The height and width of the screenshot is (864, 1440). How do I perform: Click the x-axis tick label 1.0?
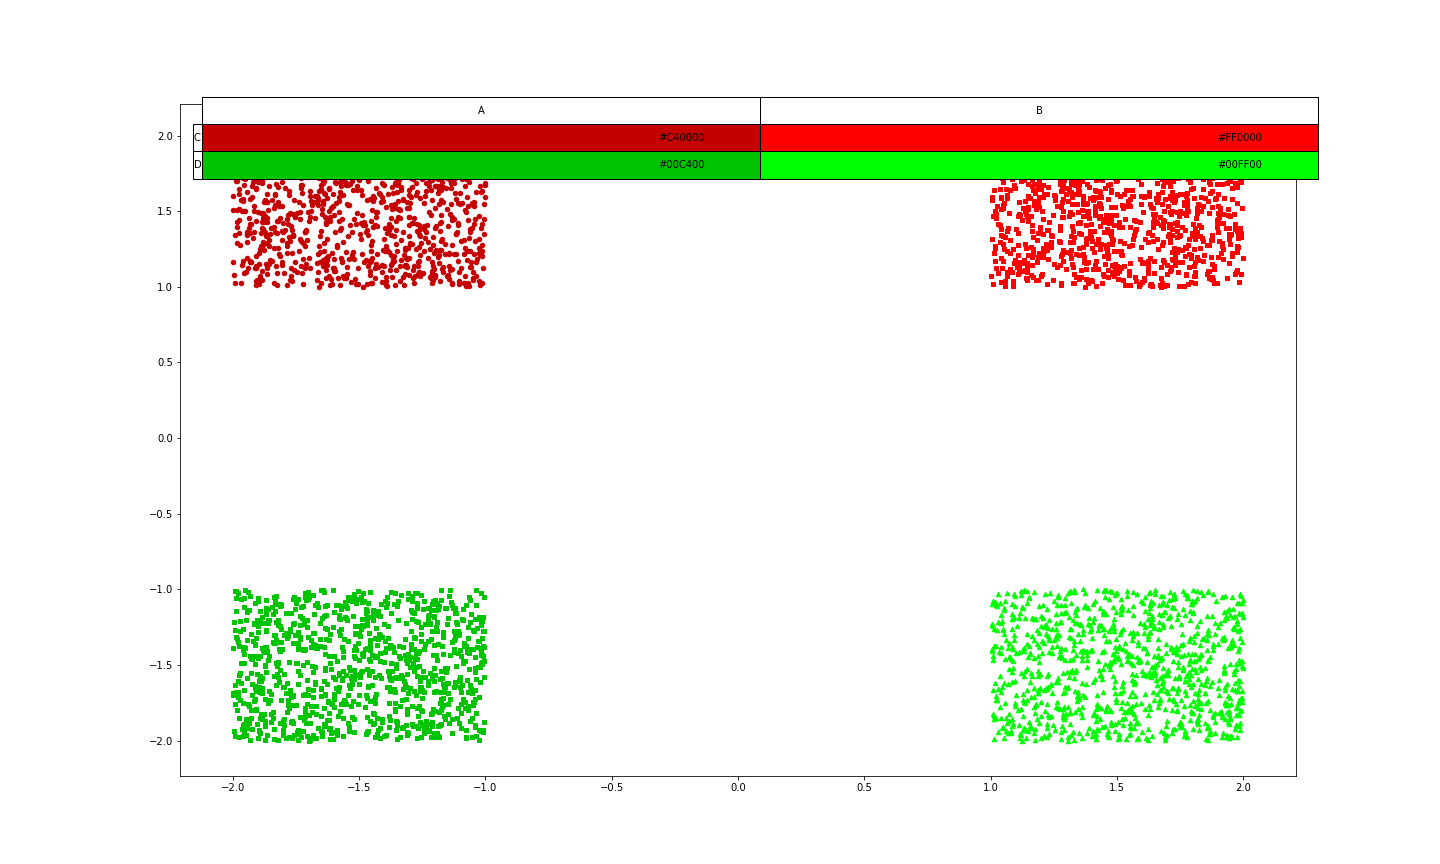coord(990,788)
